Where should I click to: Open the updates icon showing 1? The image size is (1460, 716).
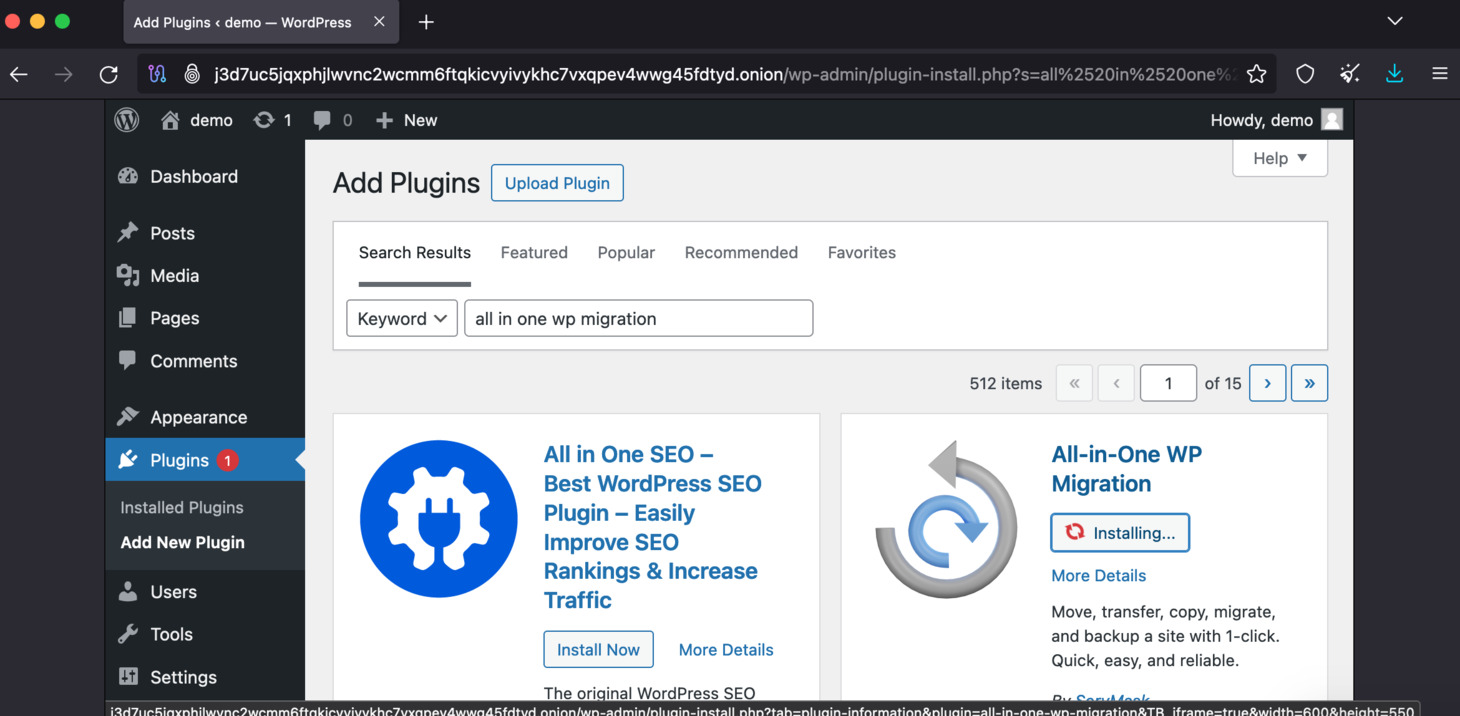(x=263, y=120)
